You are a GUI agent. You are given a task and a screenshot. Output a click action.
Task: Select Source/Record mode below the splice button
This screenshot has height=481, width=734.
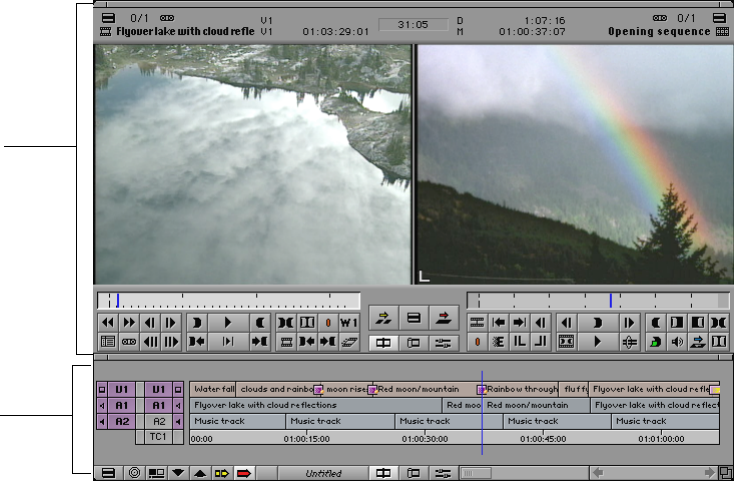(383, 343)
